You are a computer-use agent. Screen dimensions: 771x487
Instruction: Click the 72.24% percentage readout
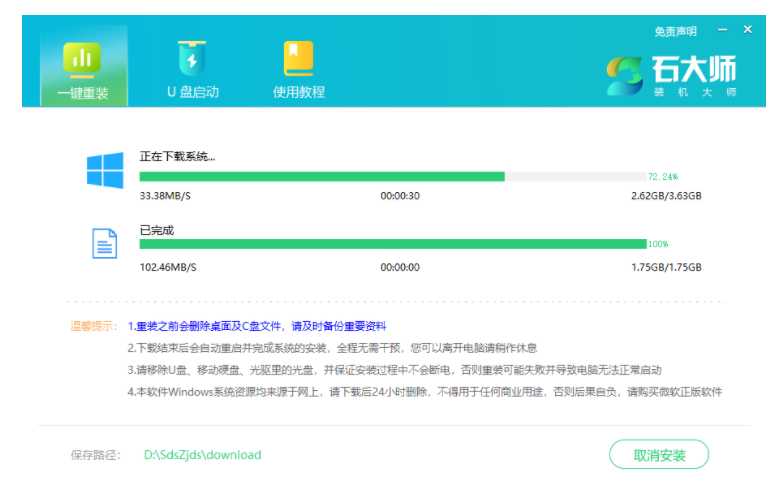click(x=662, y=176)
